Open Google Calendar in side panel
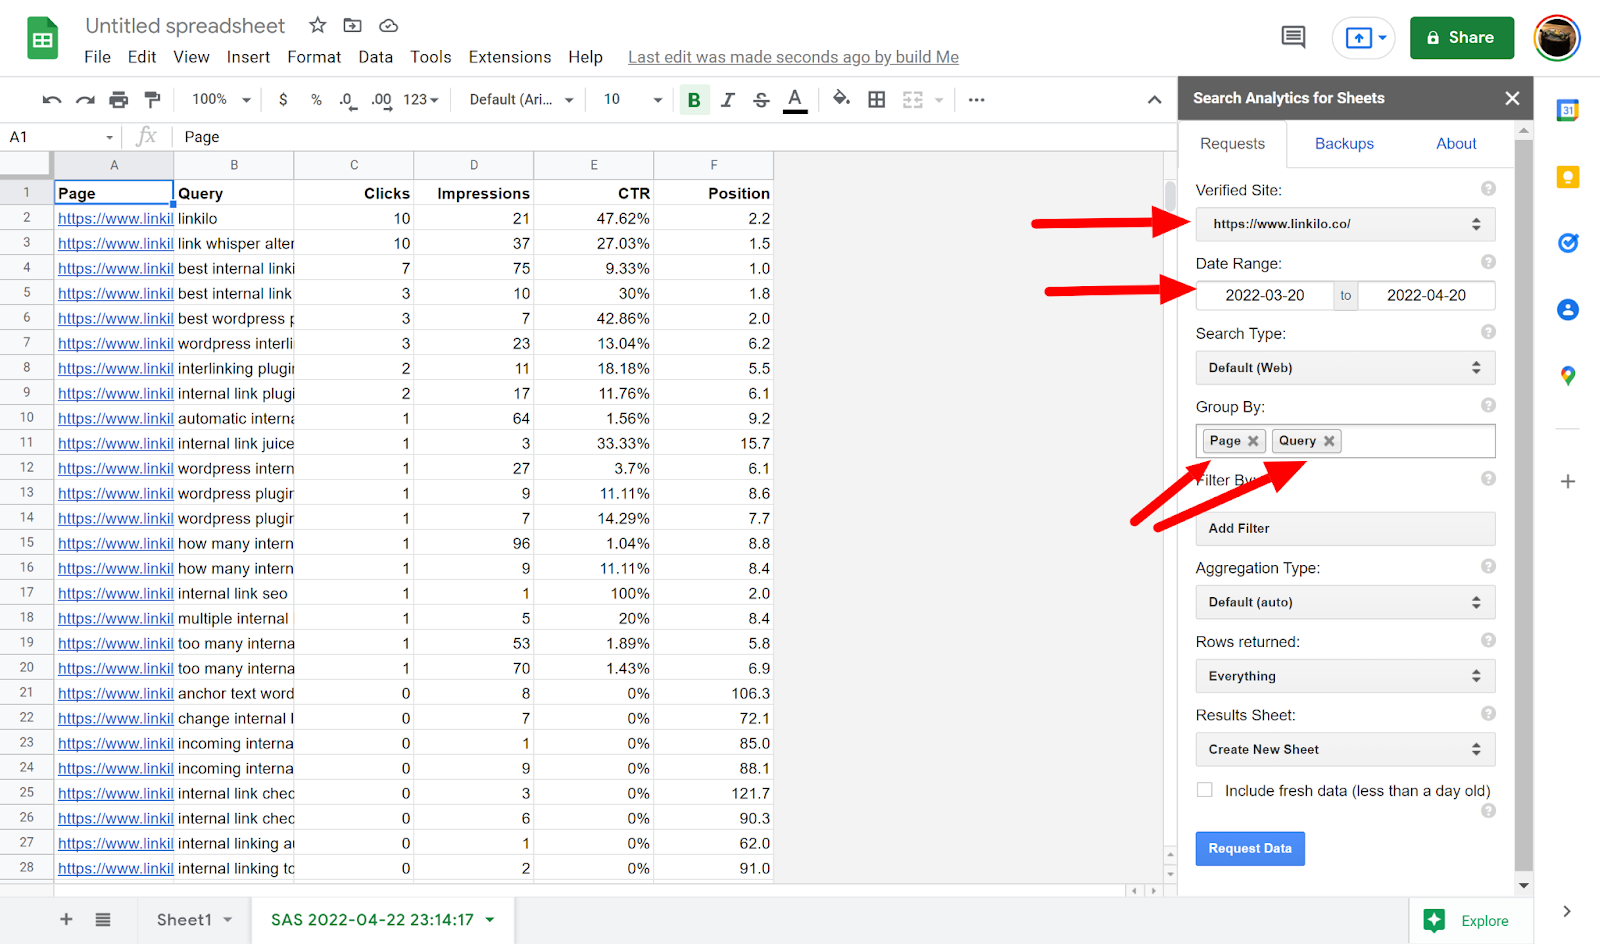 pos(1568,110)
